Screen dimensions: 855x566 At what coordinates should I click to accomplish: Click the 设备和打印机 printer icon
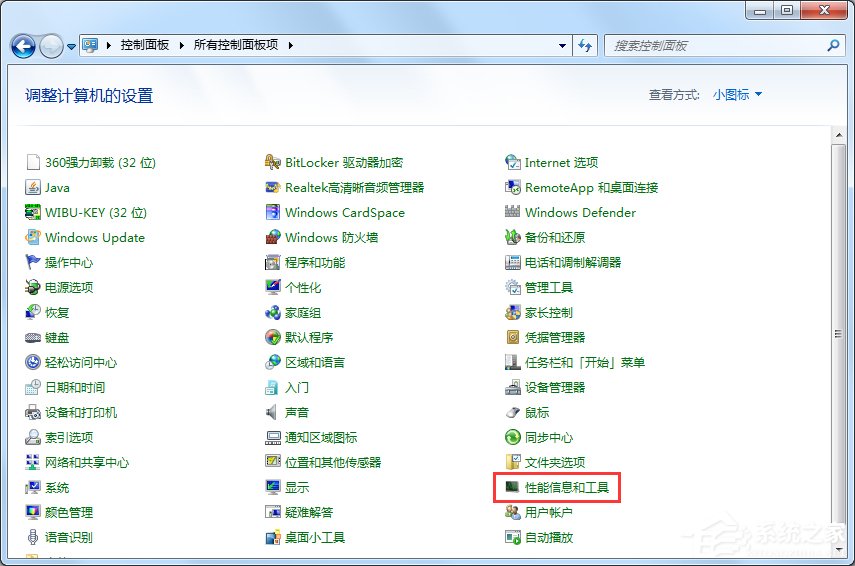pyautogui.click(x=33, y=412)
